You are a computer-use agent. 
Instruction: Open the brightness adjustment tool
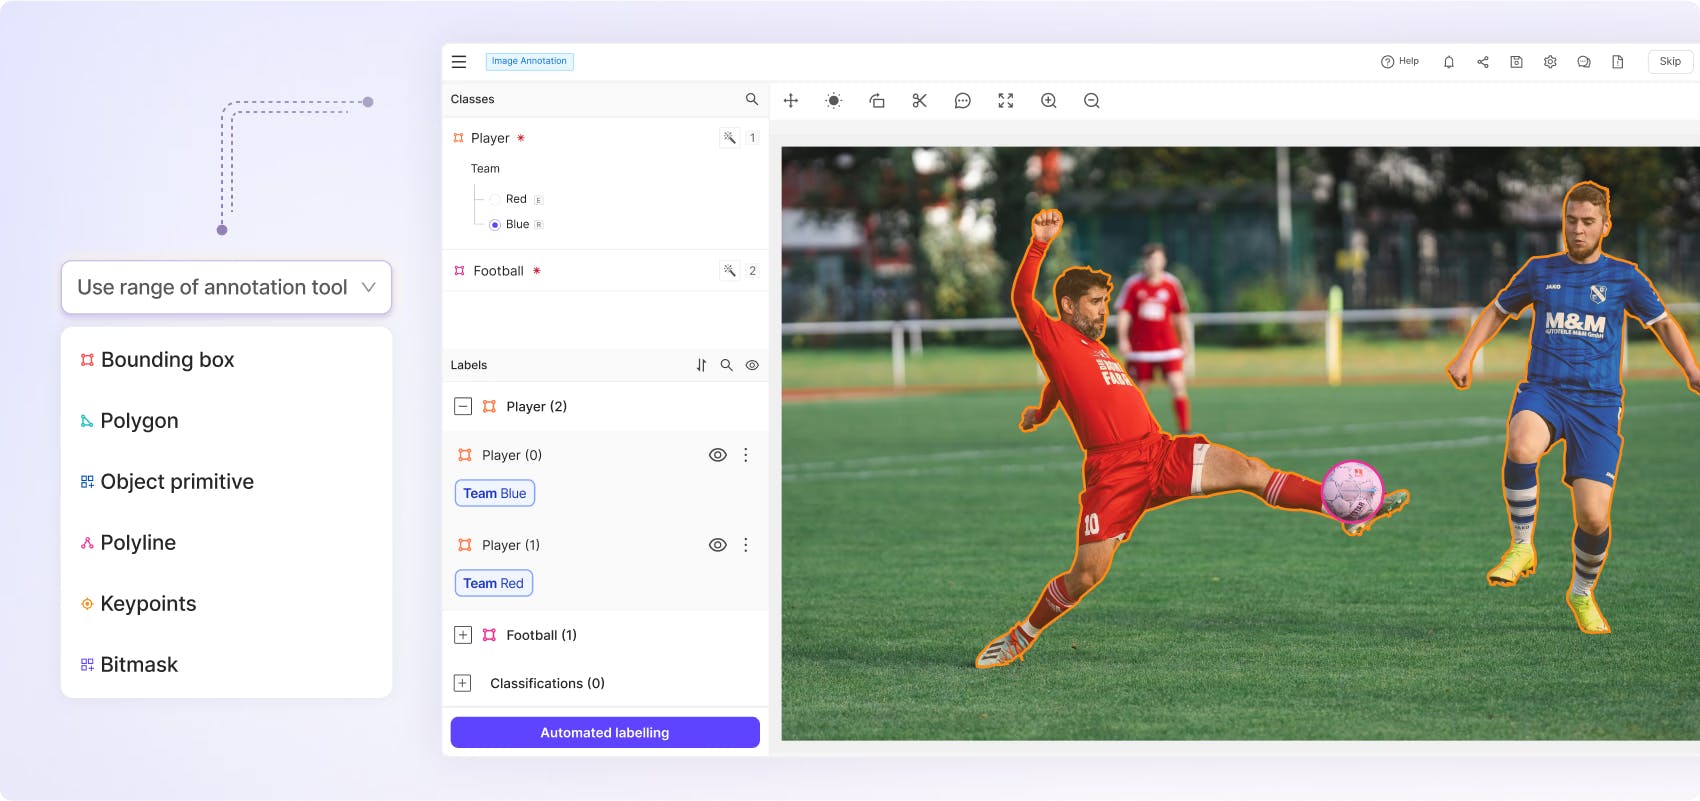tap(833, 100)
